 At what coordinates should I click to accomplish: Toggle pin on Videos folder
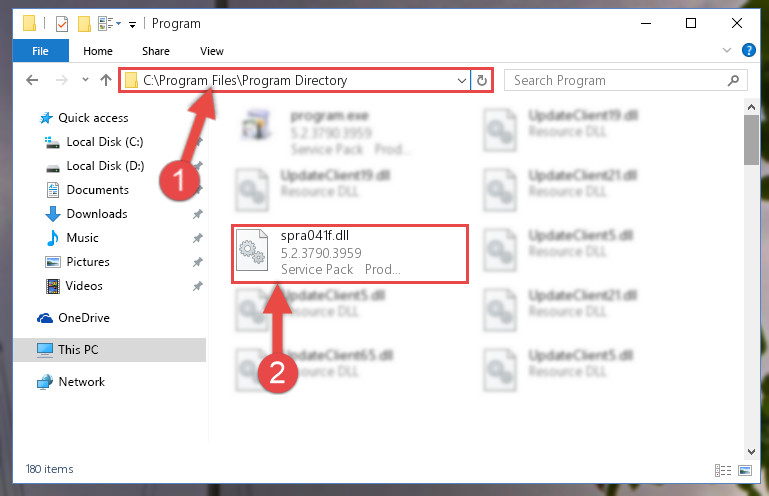198,286
